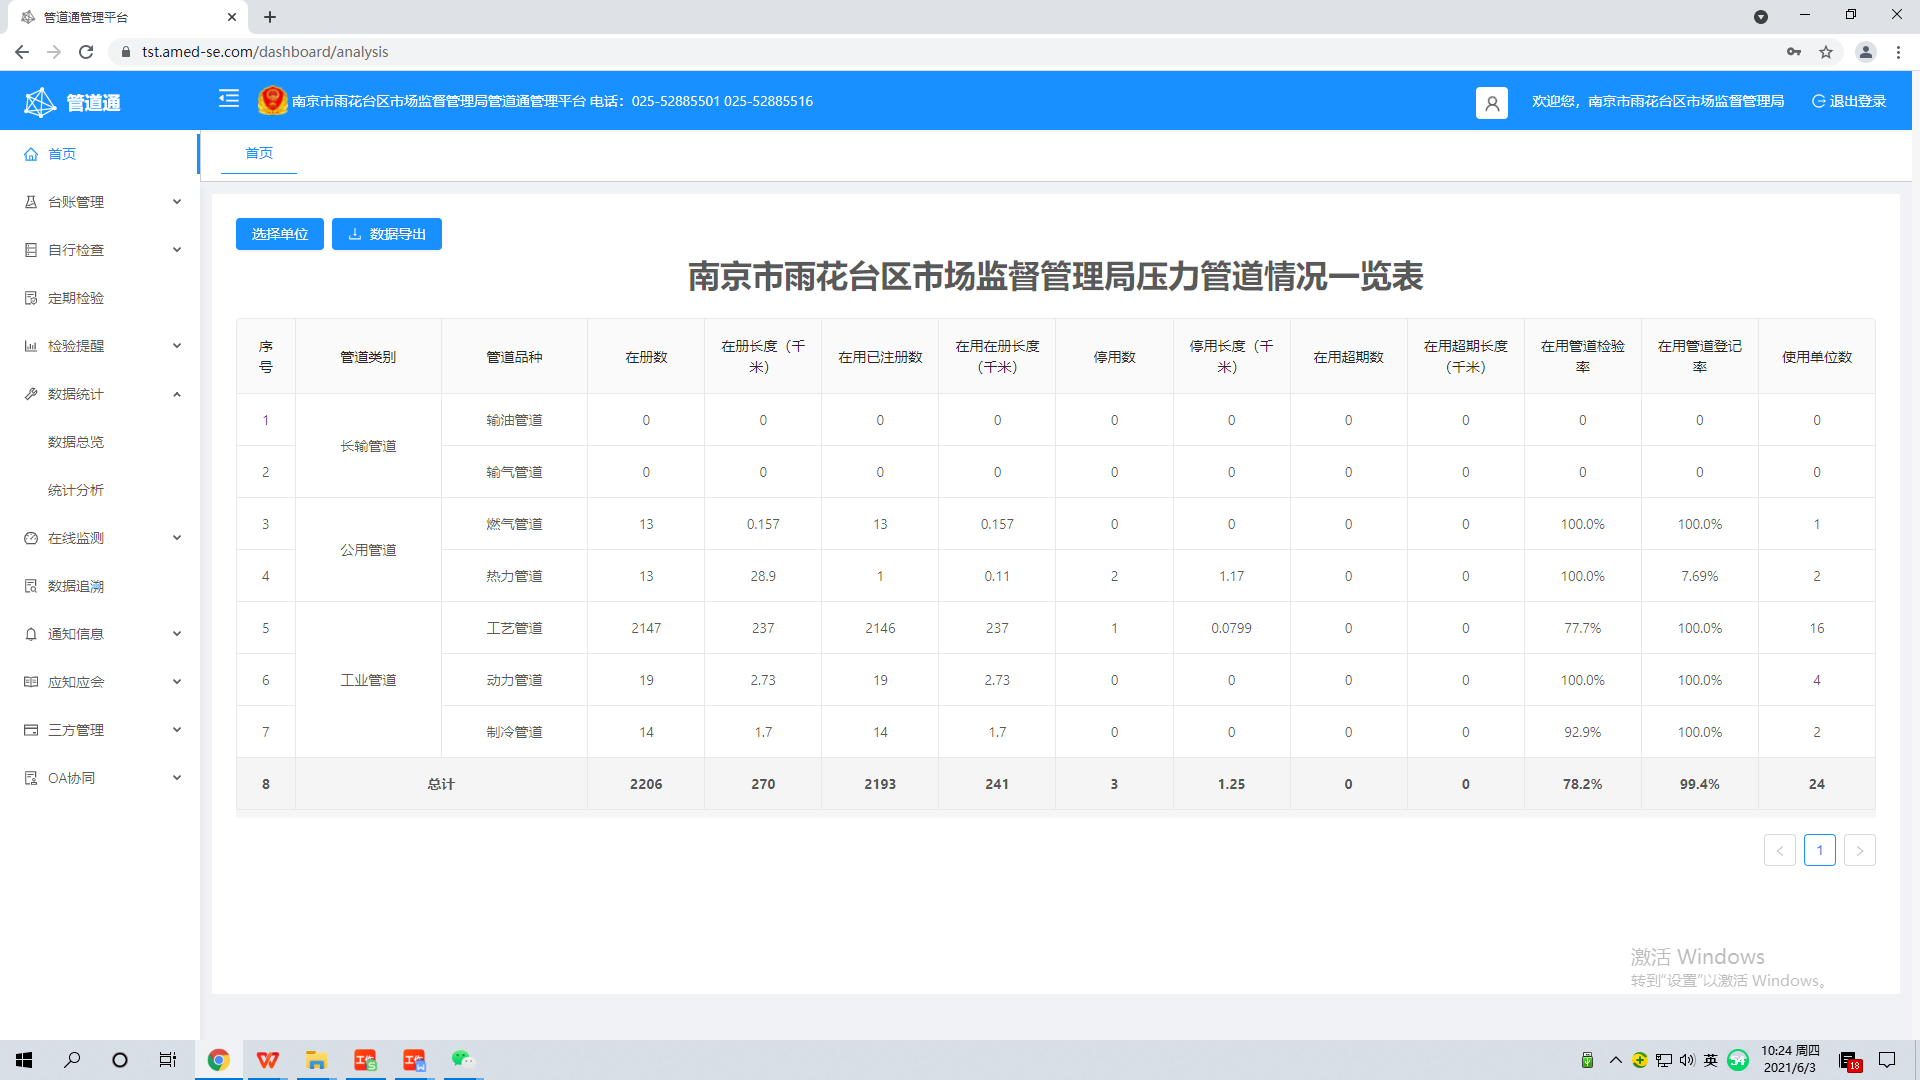
Task: Click the 定期检验 sidebar icon
Action: click(x=31, y=298)
